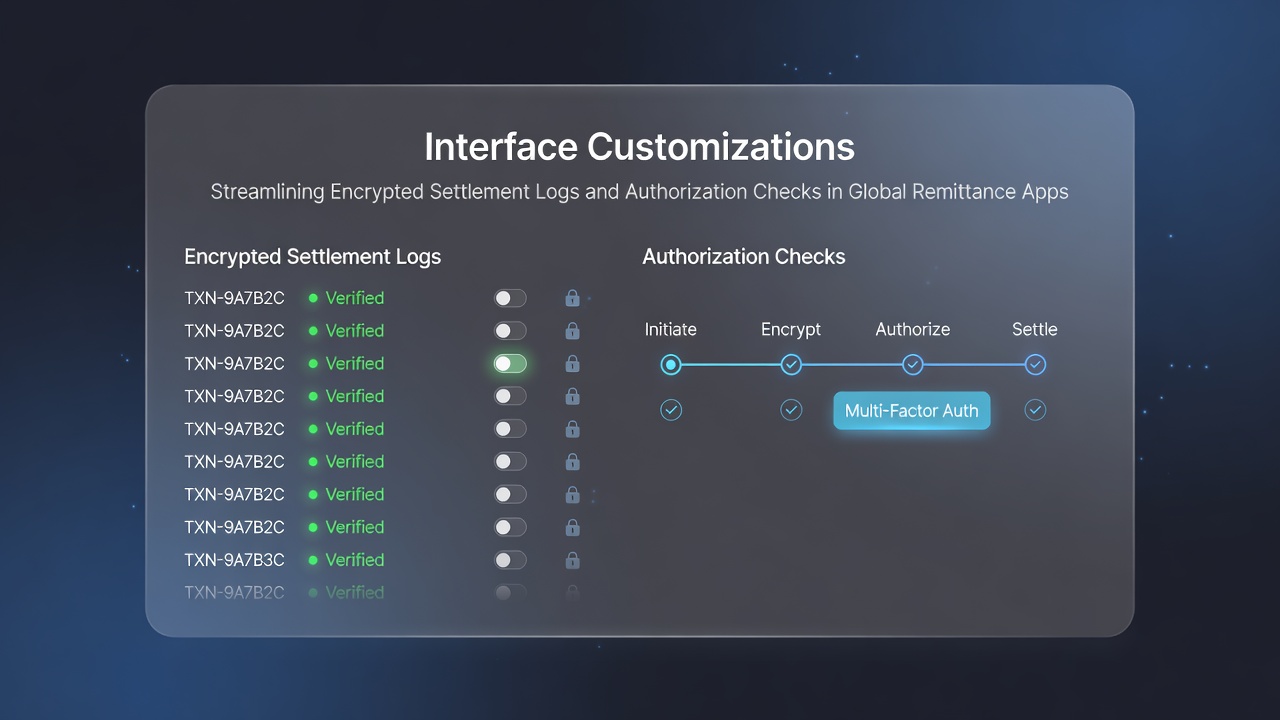Click the Interface Customizations title
Image resolution: width=1280 pixels, height=720 pixels.
coord(640,147)
